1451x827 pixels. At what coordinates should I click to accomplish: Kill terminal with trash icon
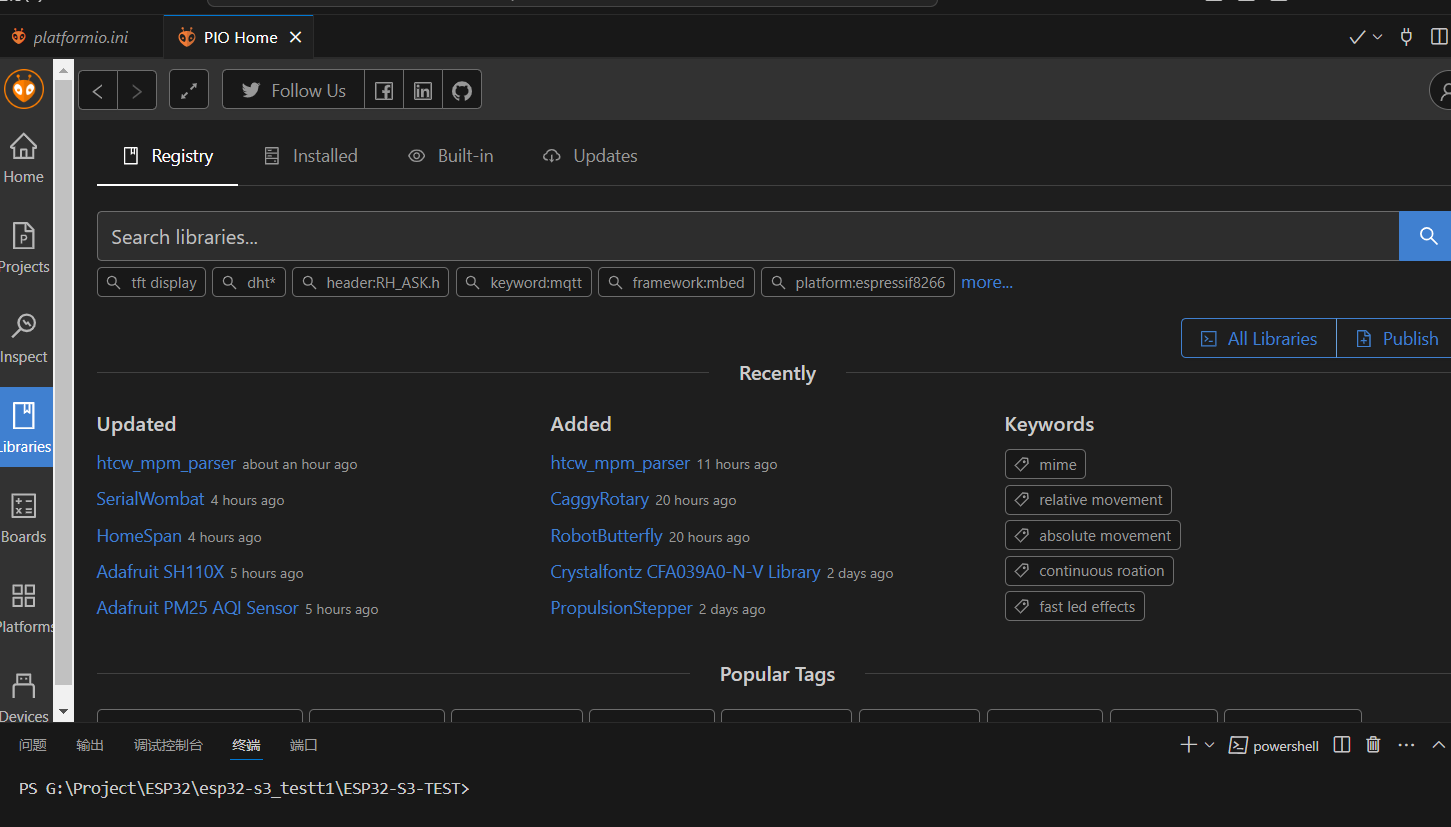(x=1373, y=745)
